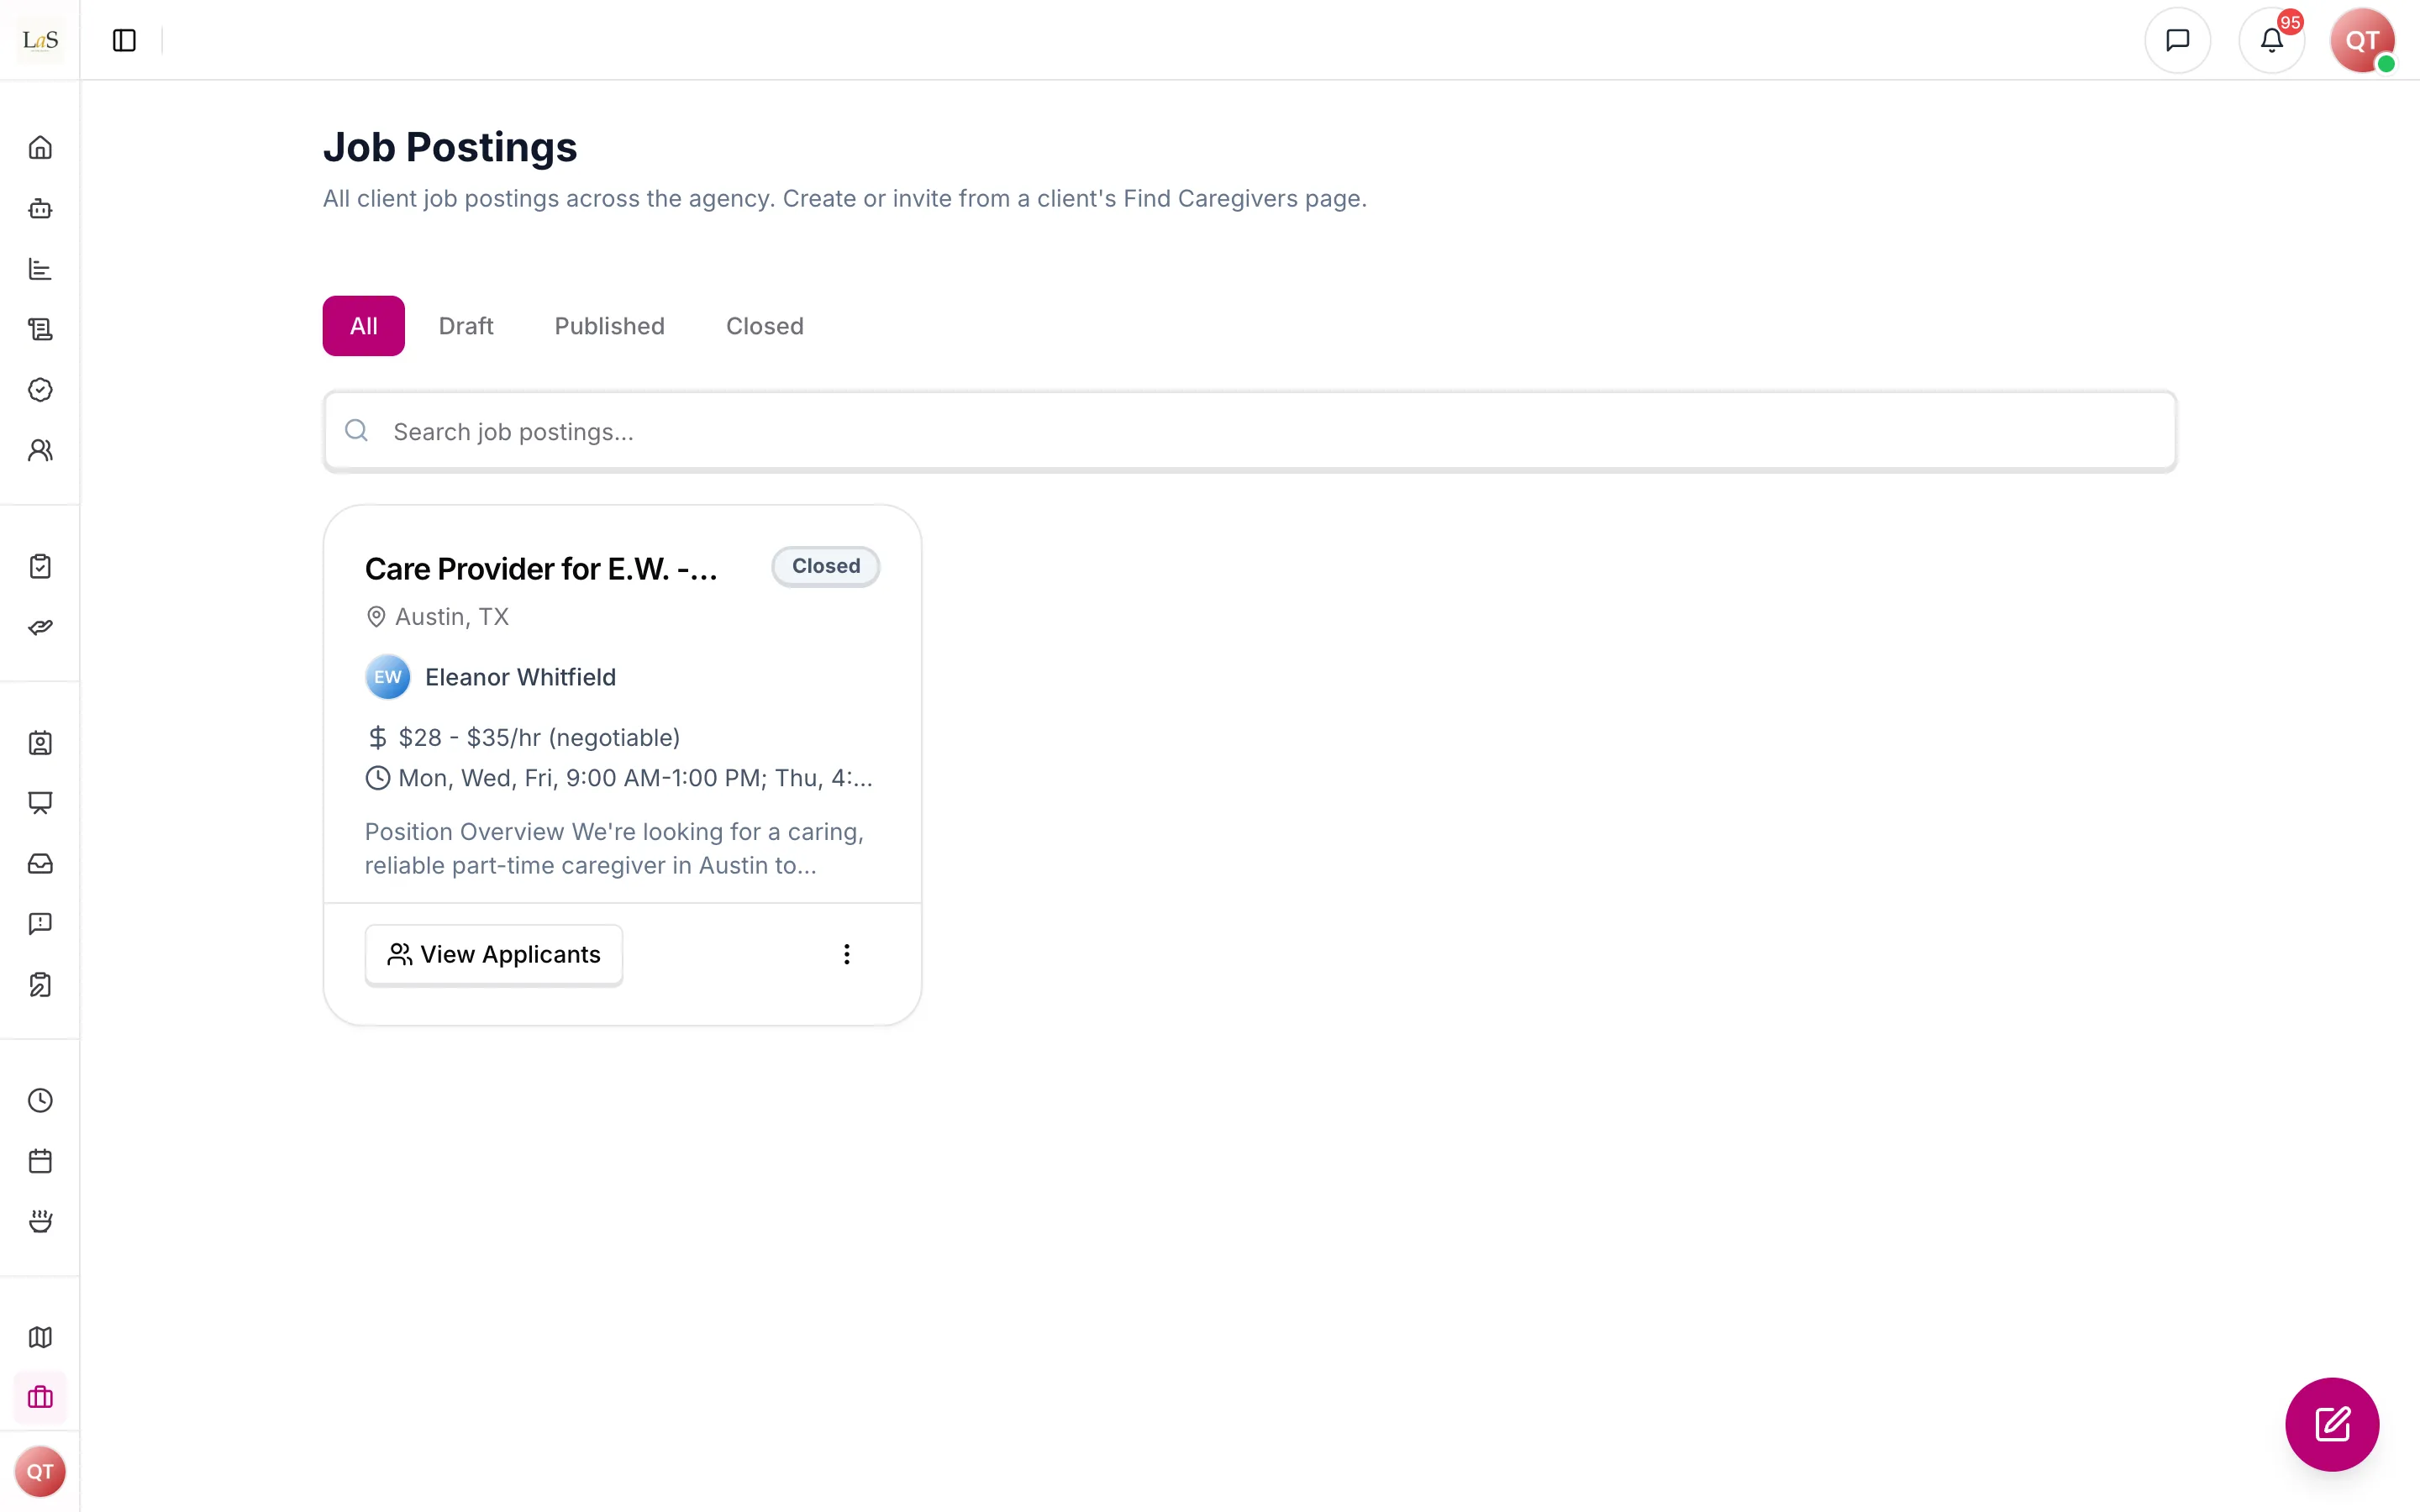Screen dimensions: 2420x1512
Task: Open the verified badge check icon
Action: (x=40, y=390)
